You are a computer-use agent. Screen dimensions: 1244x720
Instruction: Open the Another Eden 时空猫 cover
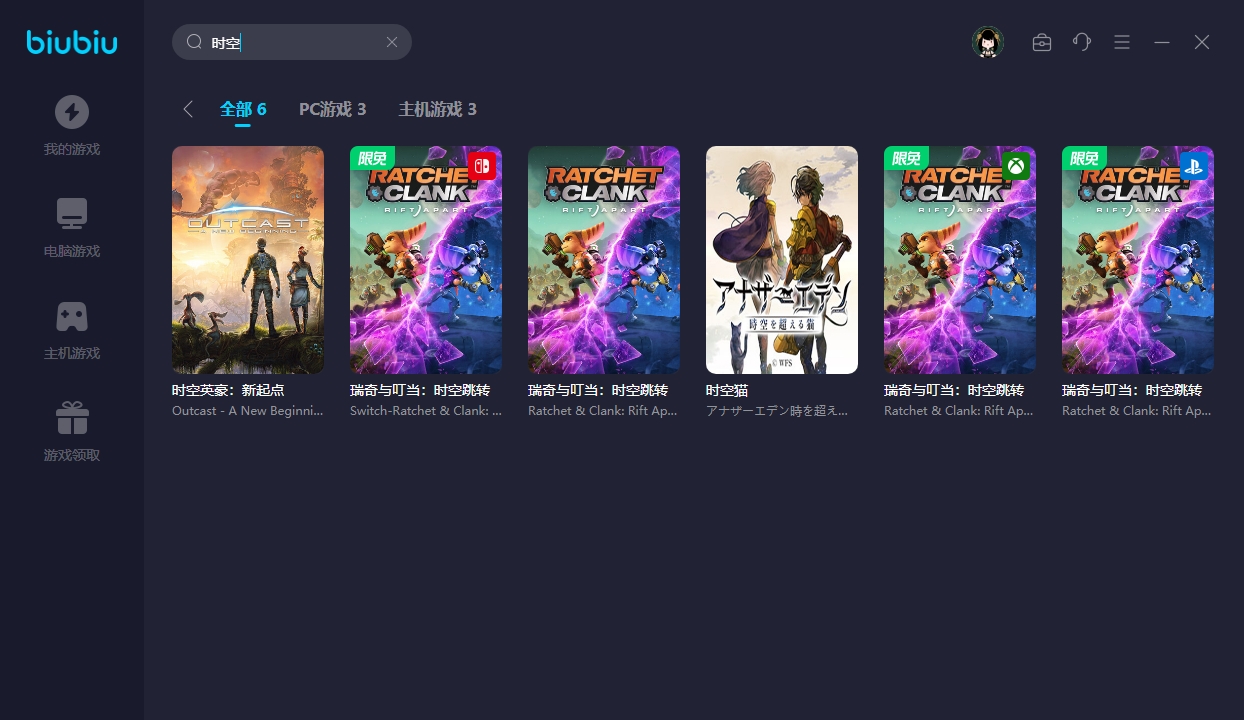coord(782,260)
